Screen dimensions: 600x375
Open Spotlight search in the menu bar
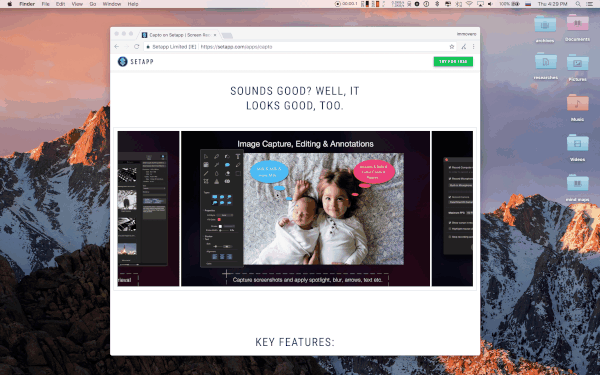coord(578,4)
